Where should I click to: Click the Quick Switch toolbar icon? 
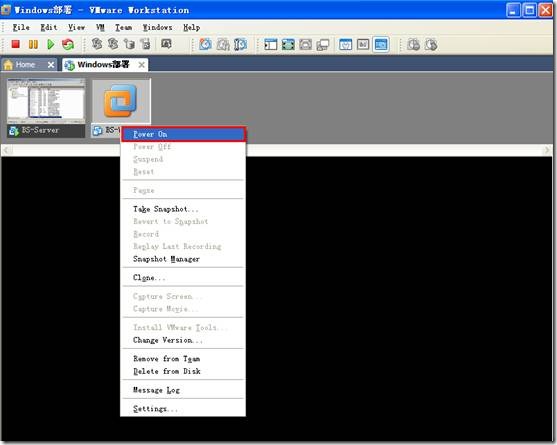coord(305,44)
